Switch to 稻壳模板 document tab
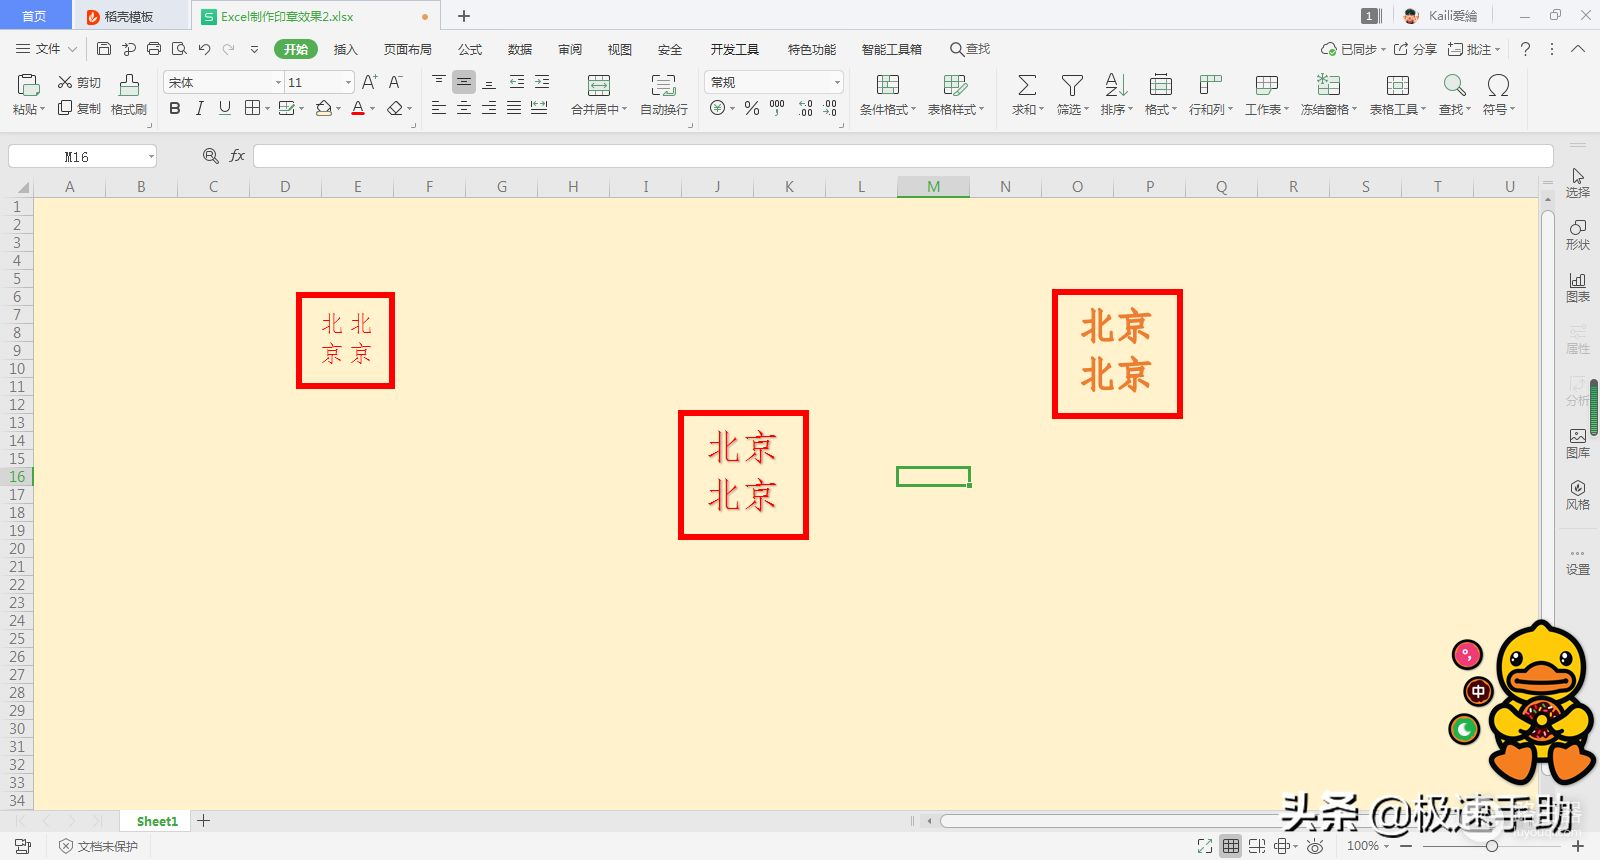 [129, 16]
